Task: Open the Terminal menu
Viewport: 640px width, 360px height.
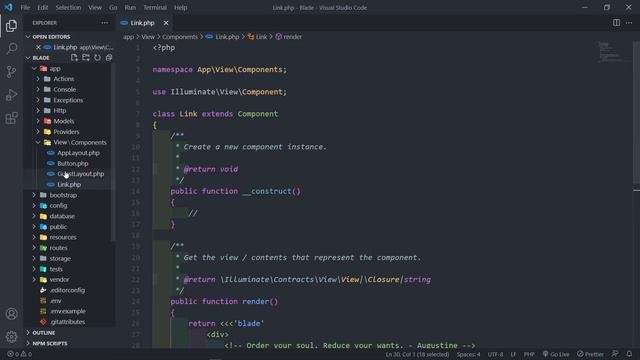Action: (155, 7)
